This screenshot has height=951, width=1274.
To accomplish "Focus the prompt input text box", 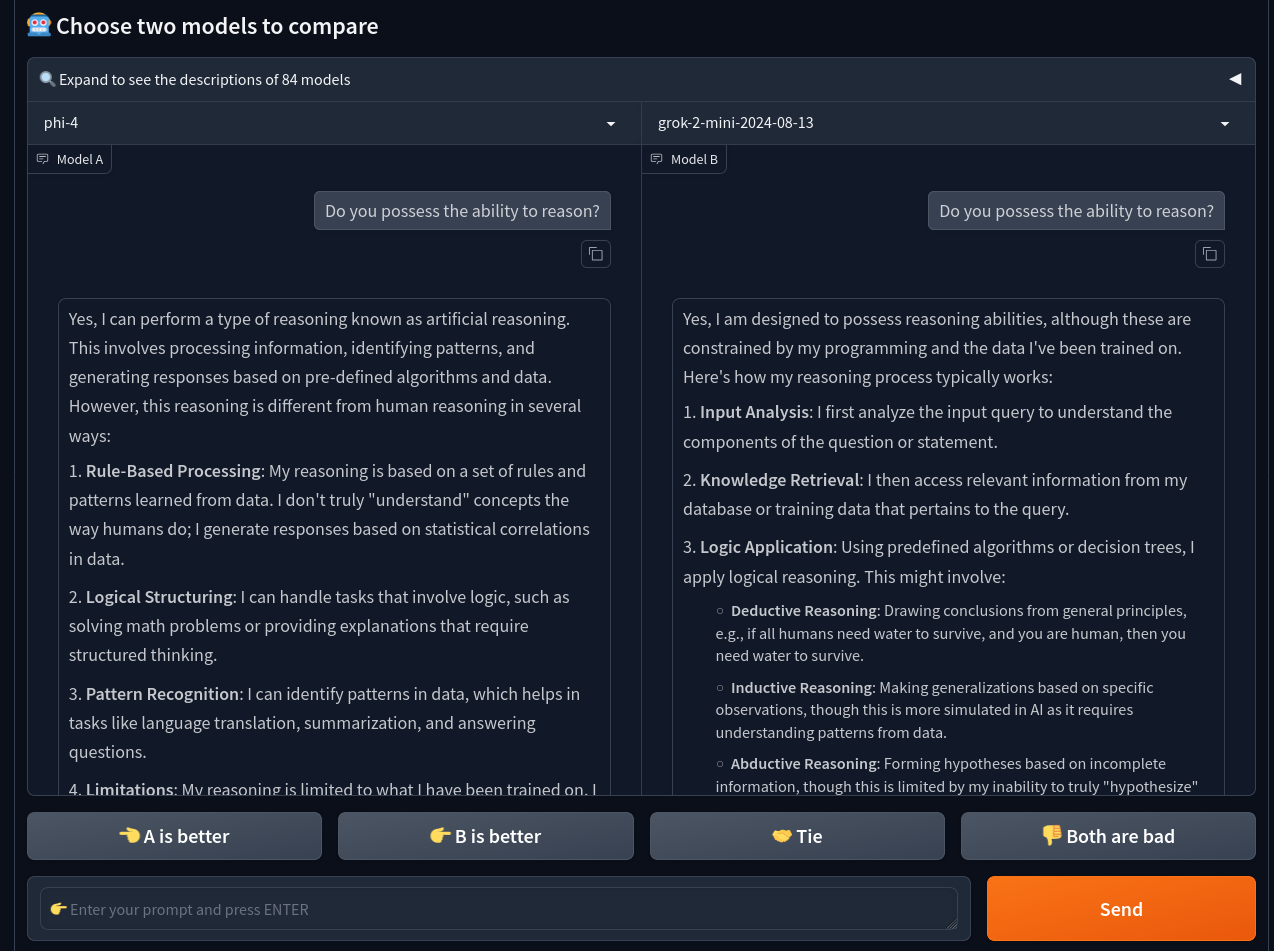I will [498, 909].
